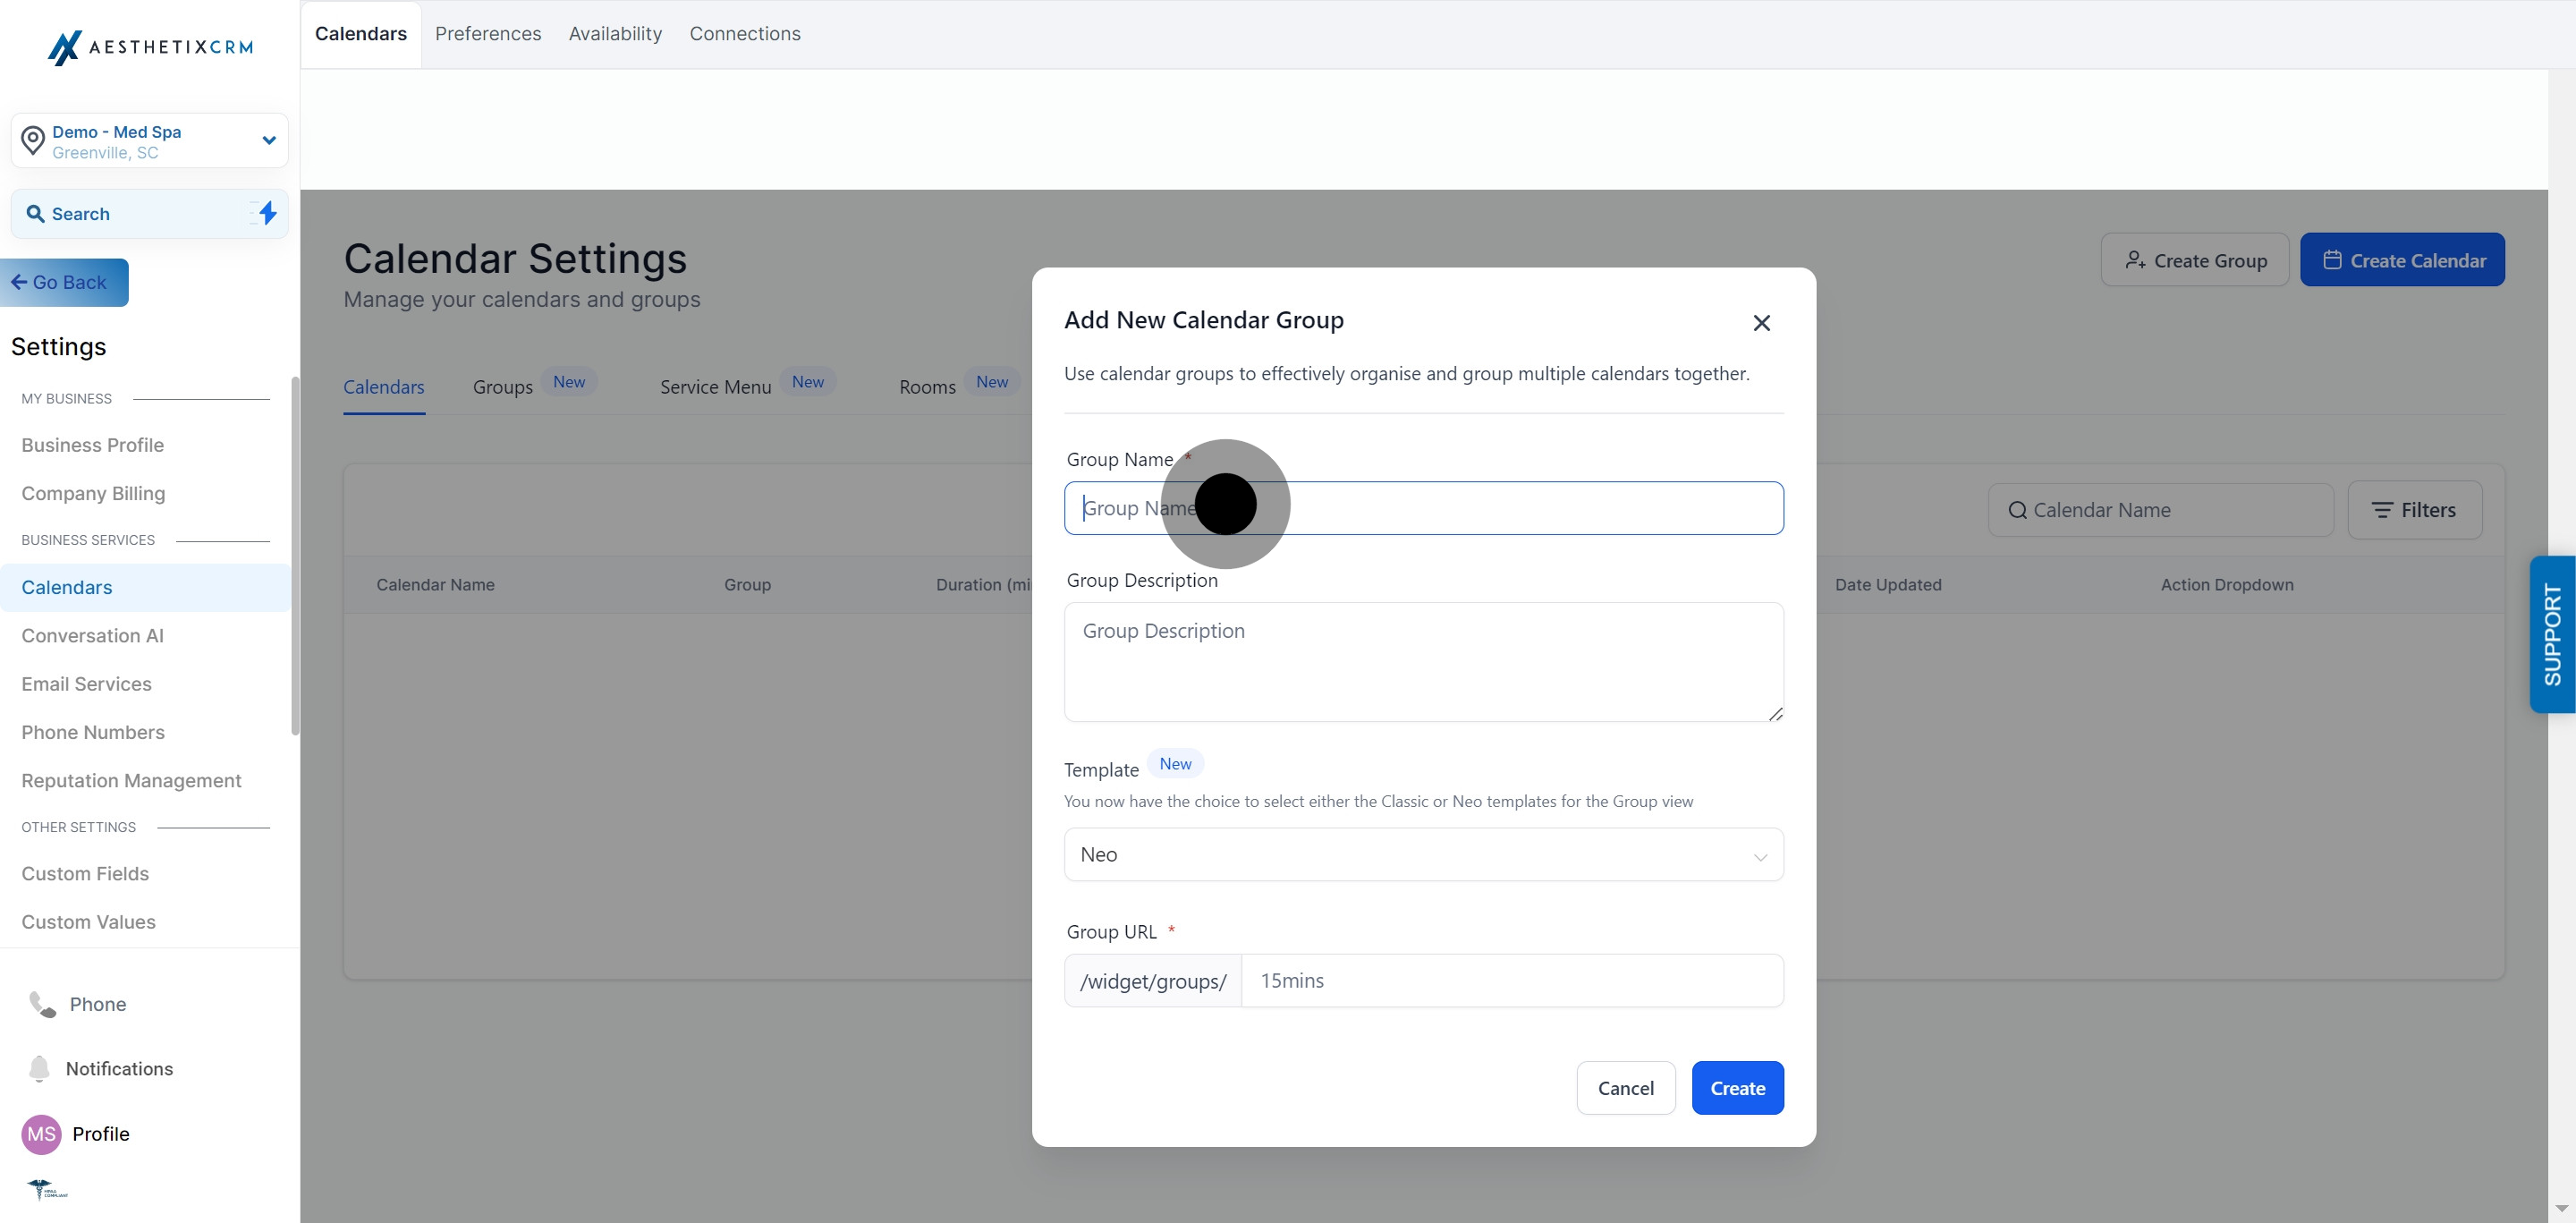Open the Availability tab
Viewport: 2576px width, 1223px height.
click(615, 34)
